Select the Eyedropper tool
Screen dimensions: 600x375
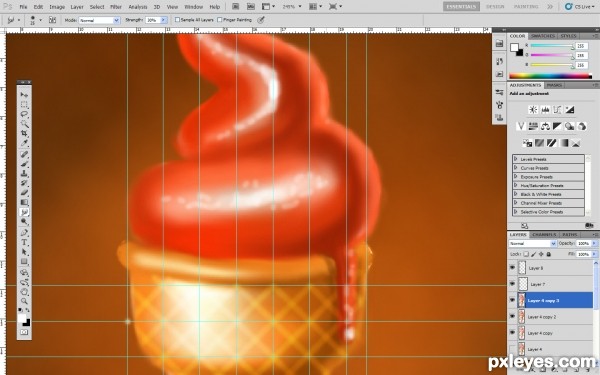pos(24,143)
